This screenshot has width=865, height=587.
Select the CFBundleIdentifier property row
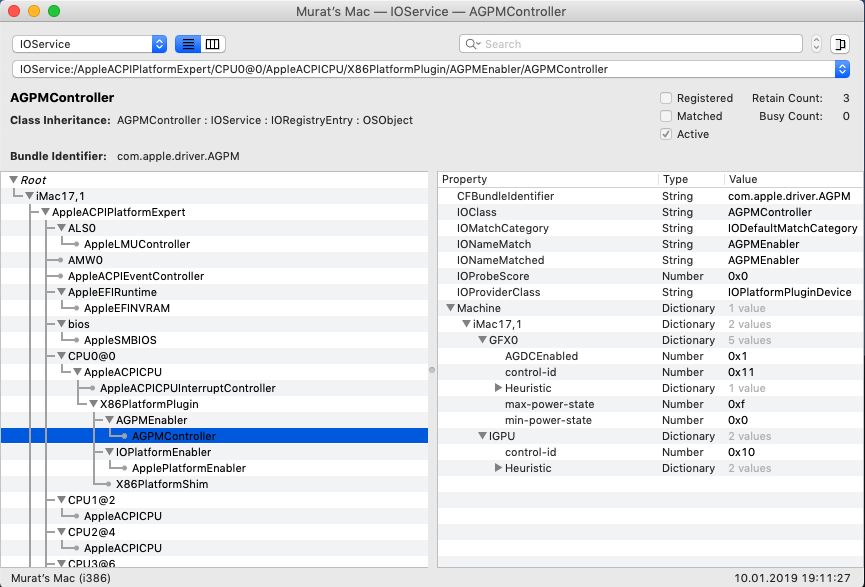pyautogui.click(x=650, y=196)
